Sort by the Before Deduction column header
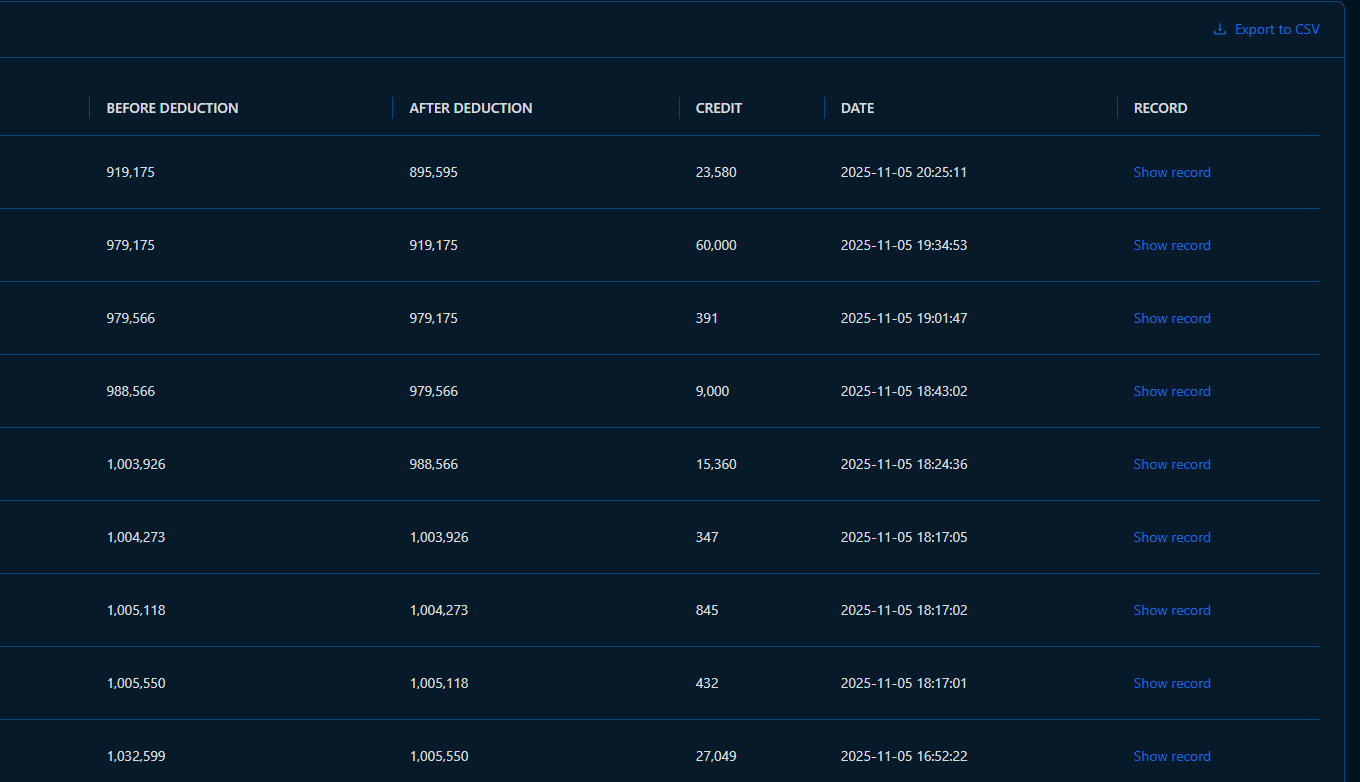Viewport: 1360px width, 782px height. pos(172,108)
